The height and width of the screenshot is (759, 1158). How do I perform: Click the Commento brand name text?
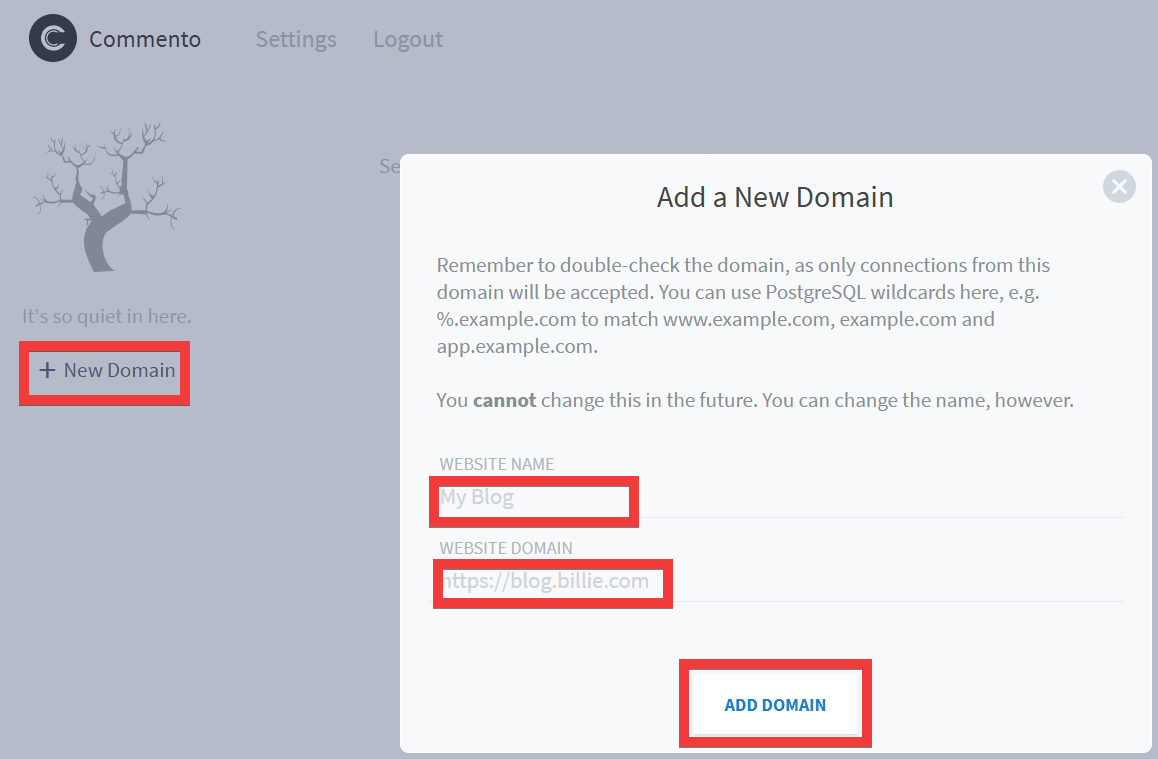tap(145, 39)
